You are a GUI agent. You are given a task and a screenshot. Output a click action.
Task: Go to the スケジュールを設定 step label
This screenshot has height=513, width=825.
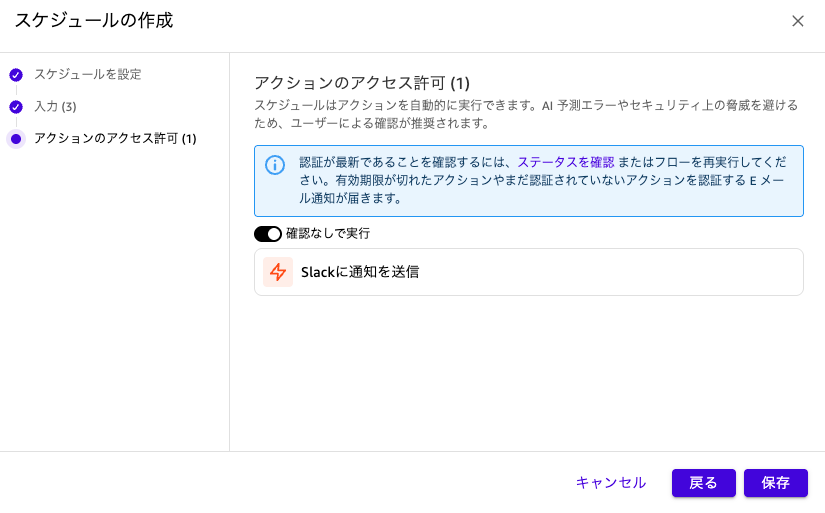88,74
